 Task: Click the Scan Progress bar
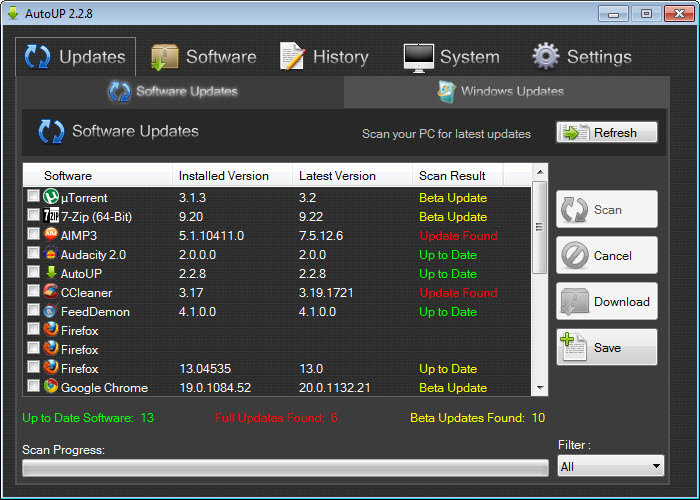coord(285,468)
